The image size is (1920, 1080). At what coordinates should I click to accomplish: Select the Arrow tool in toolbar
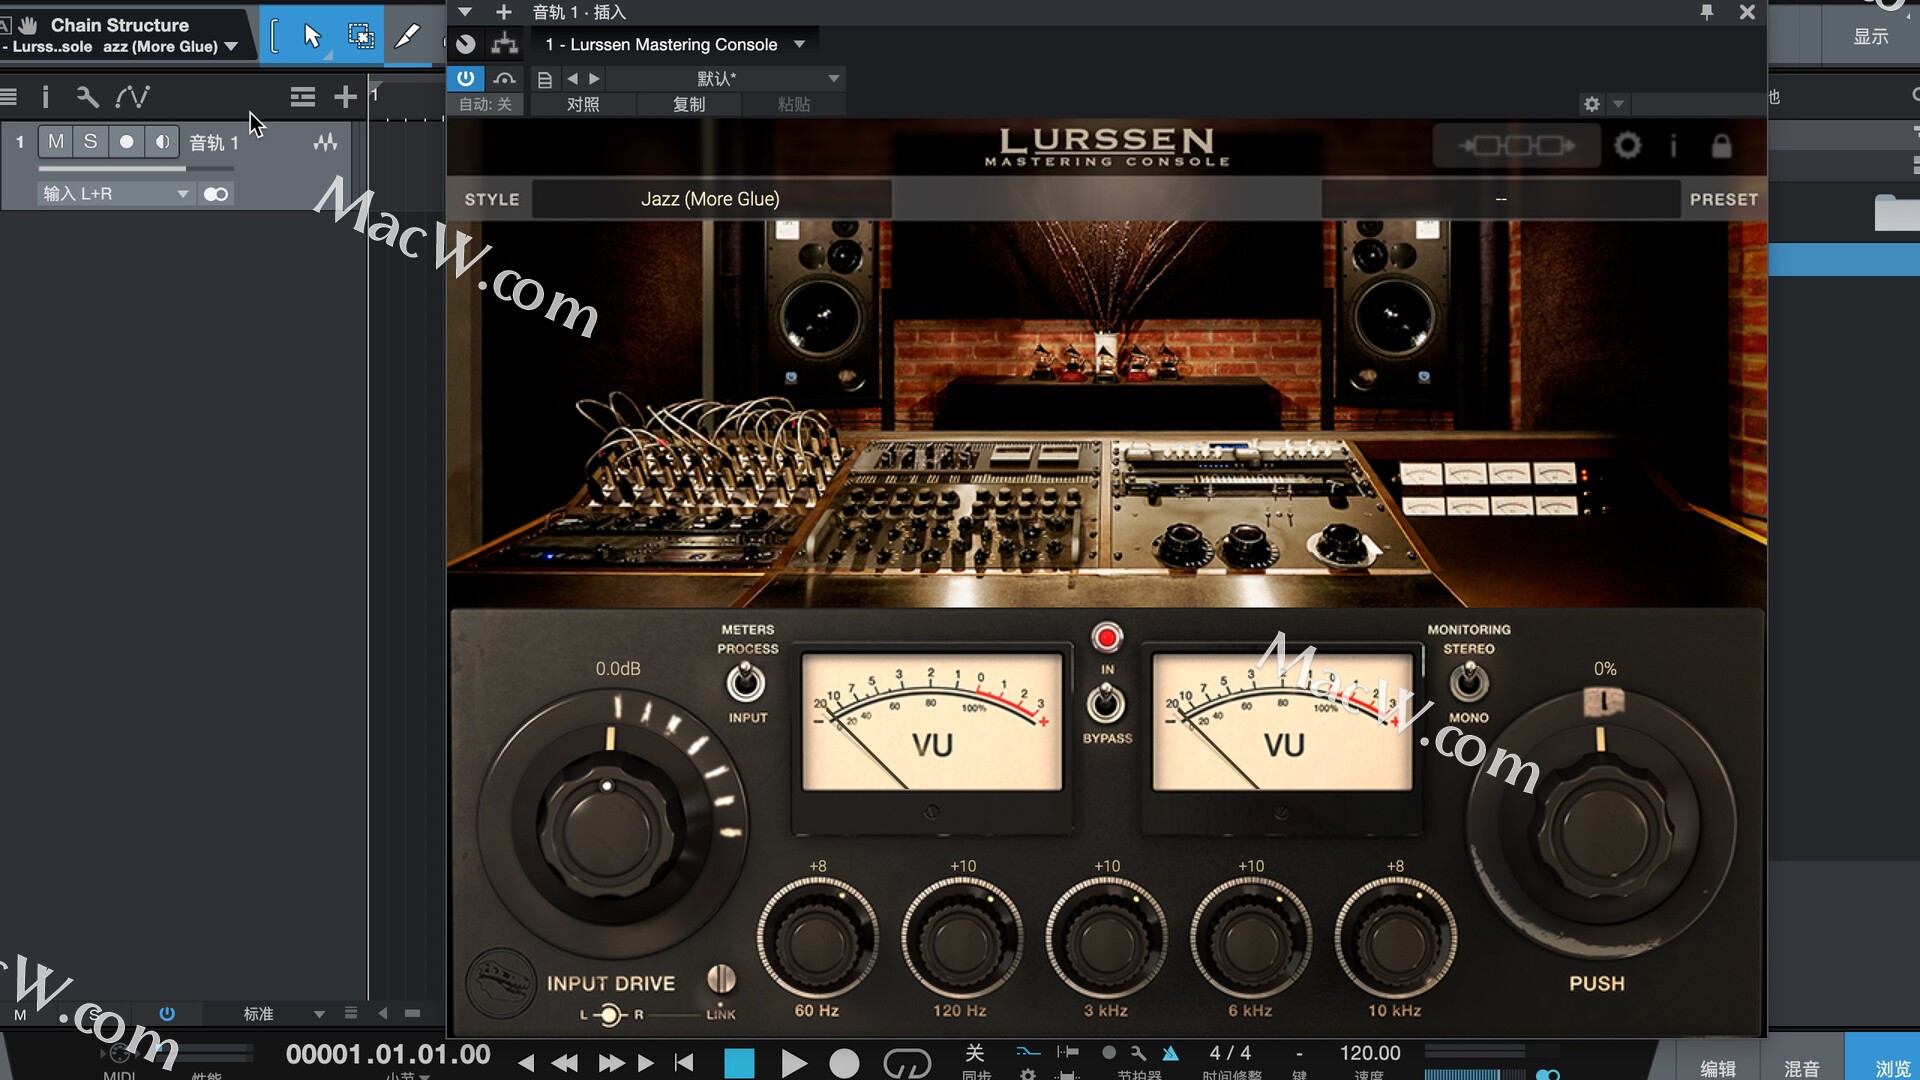pos(312,37)
